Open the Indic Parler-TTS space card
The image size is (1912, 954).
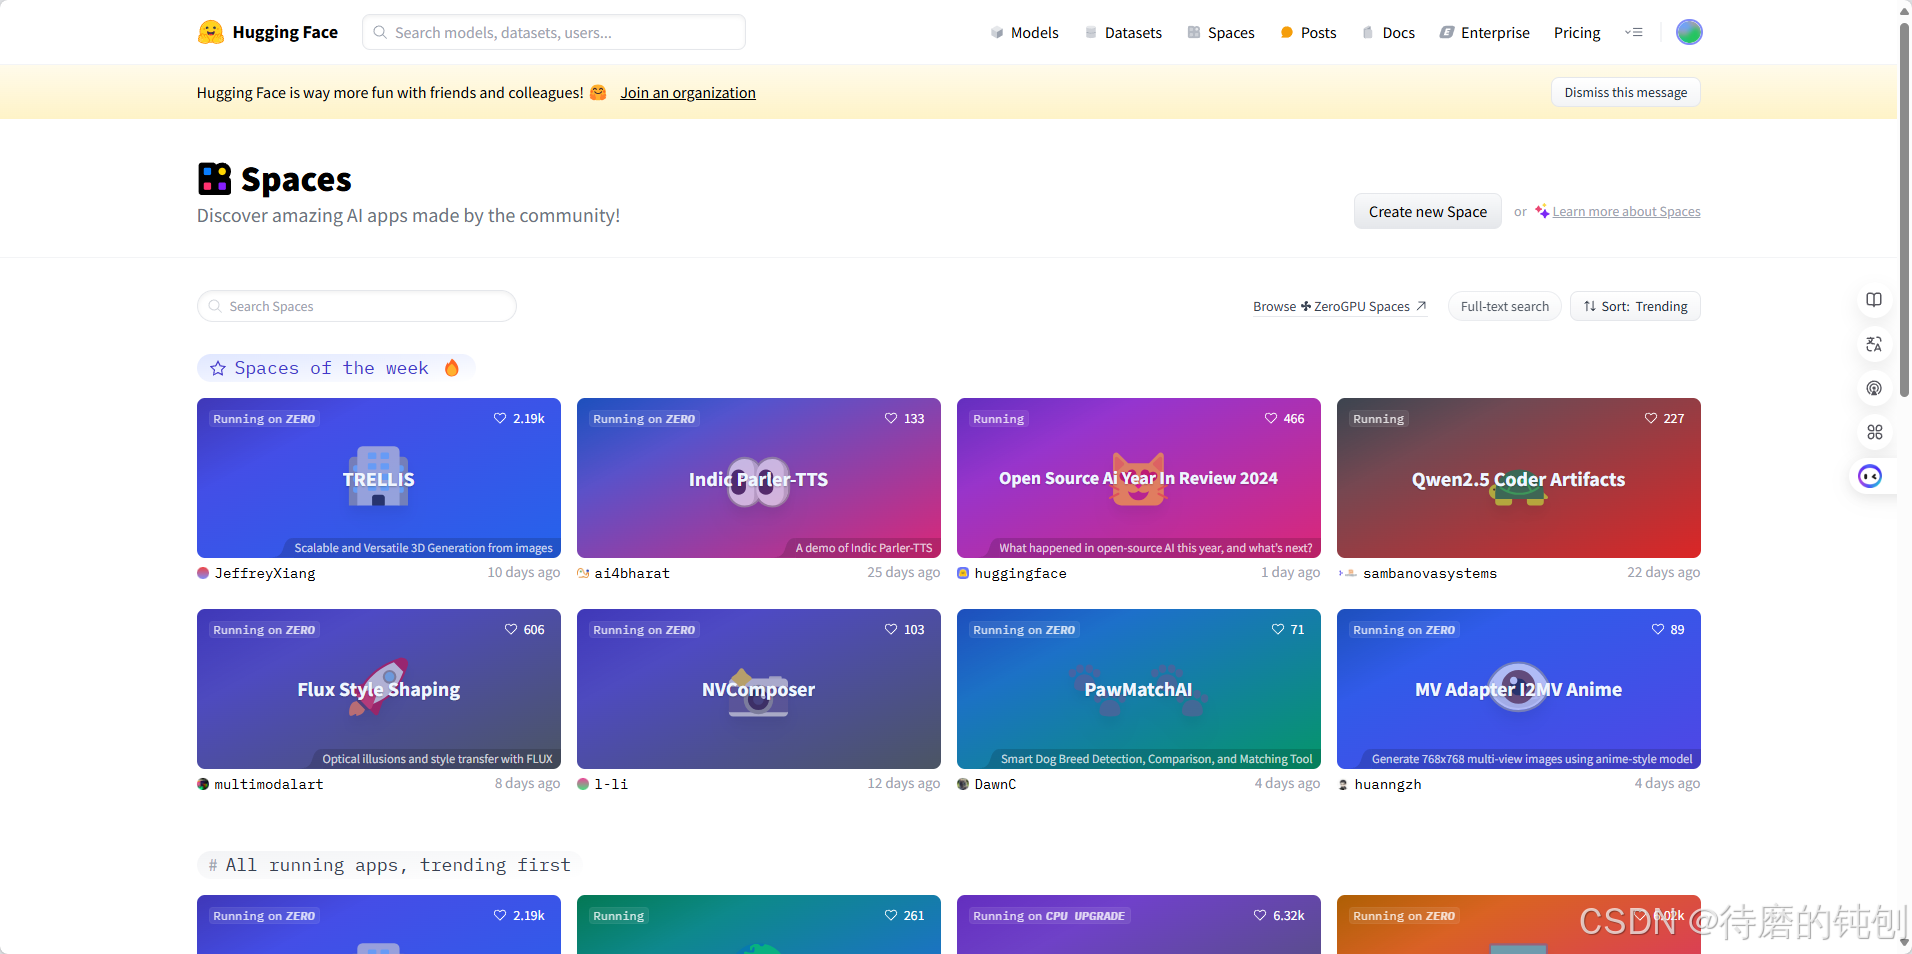click(x=759, y=478)
